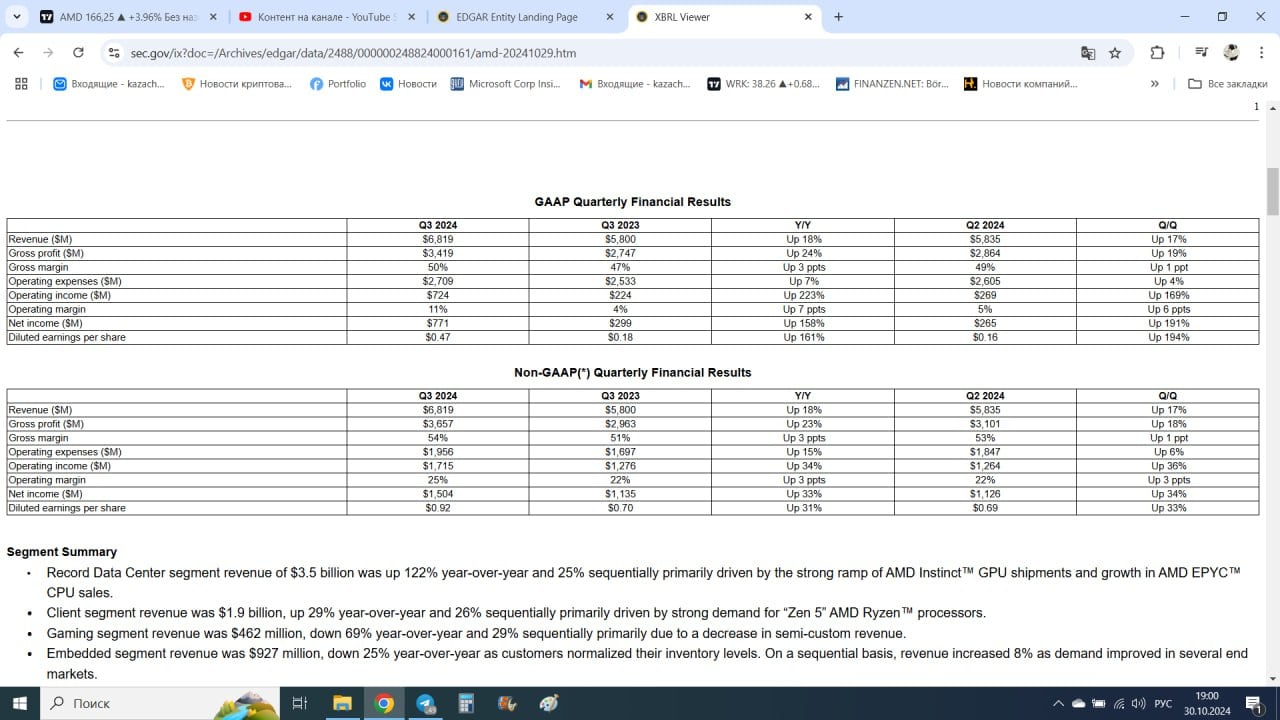This screenshot has height=720, width=1280.
Task: Open the VK Новости bookmark
Action: [x=408, y=84]
